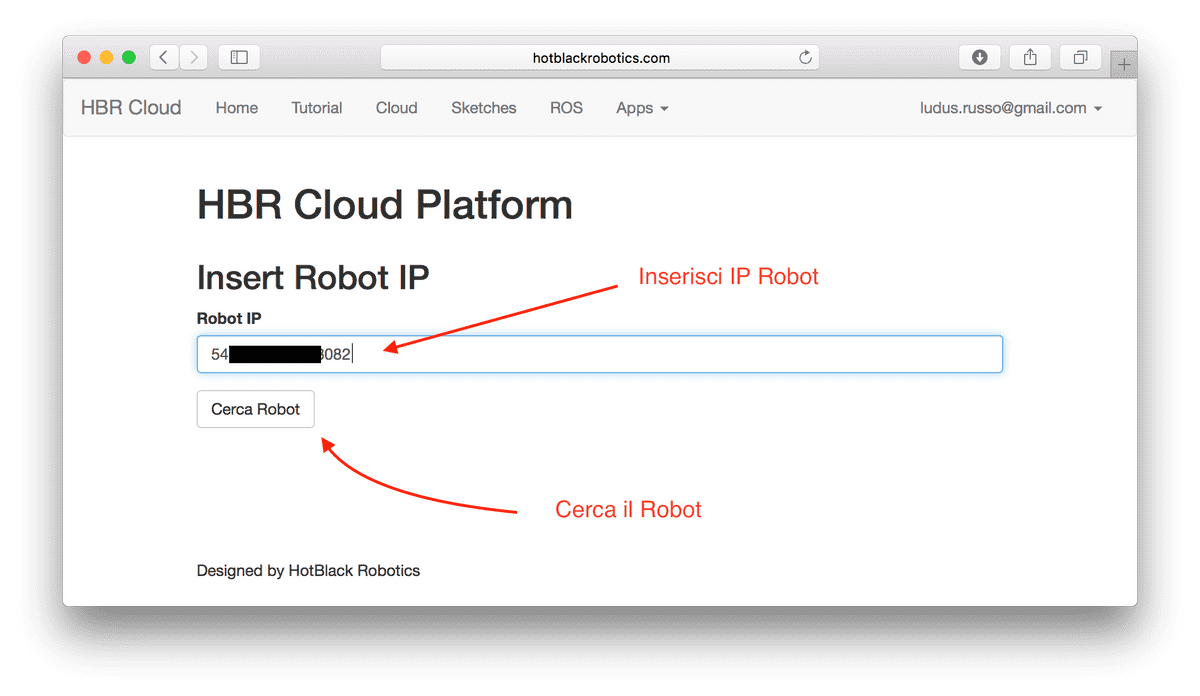Image resolution: width=1200 pixels, height=696 pixels.
Task: Click the sidebar toggle icon
Action: click(x=238, y=57)
